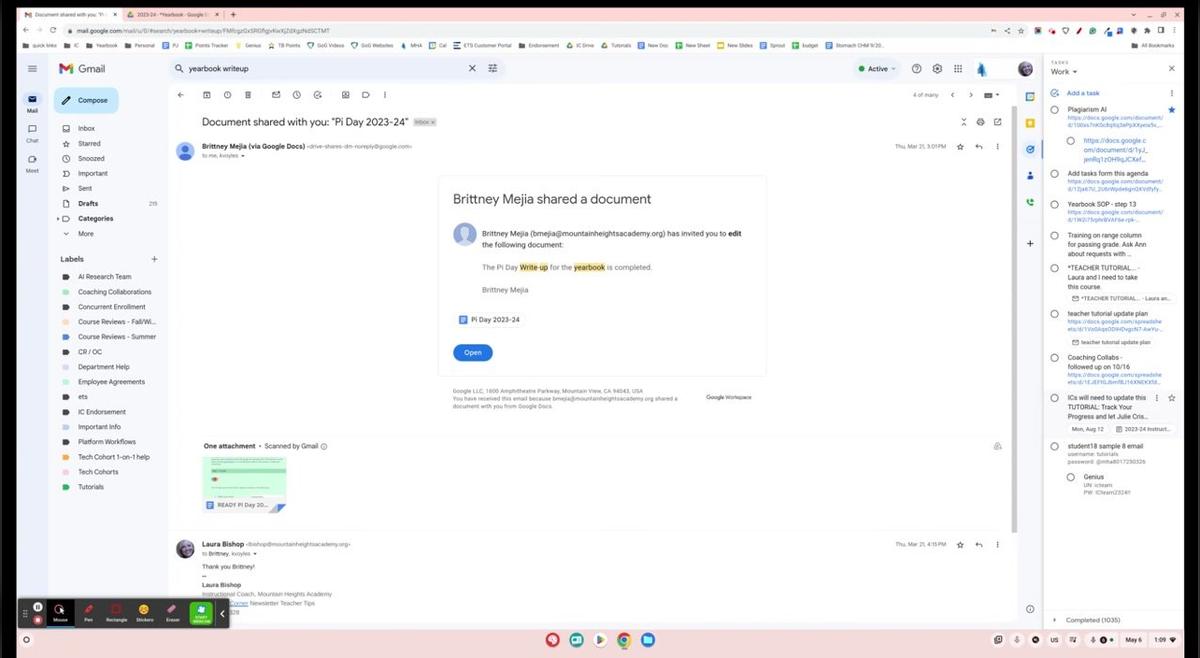The height and width of the screenshot is (658, 1200).
Task: Open the 'Pi Day 2023-24' document chip
Action: (x=490, y=320)
